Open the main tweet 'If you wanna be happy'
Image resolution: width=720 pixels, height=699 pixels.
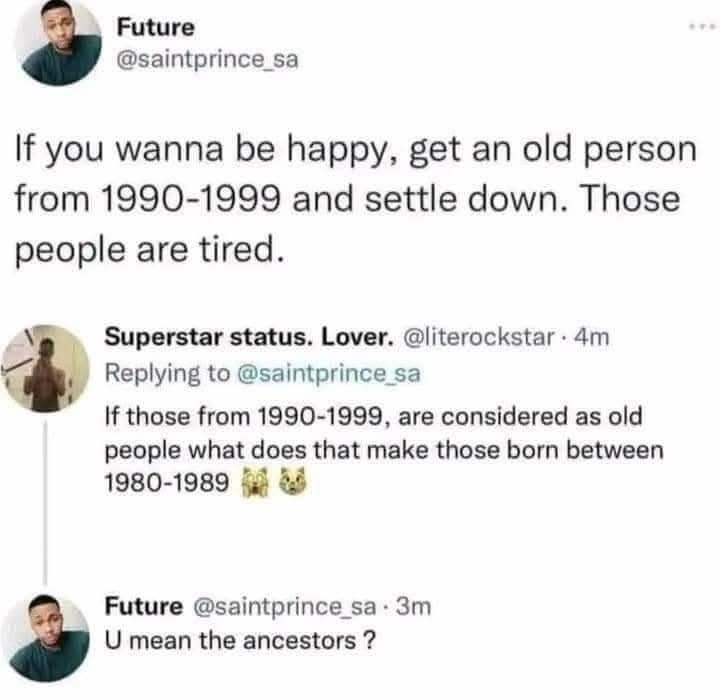[x=350, y=199]
